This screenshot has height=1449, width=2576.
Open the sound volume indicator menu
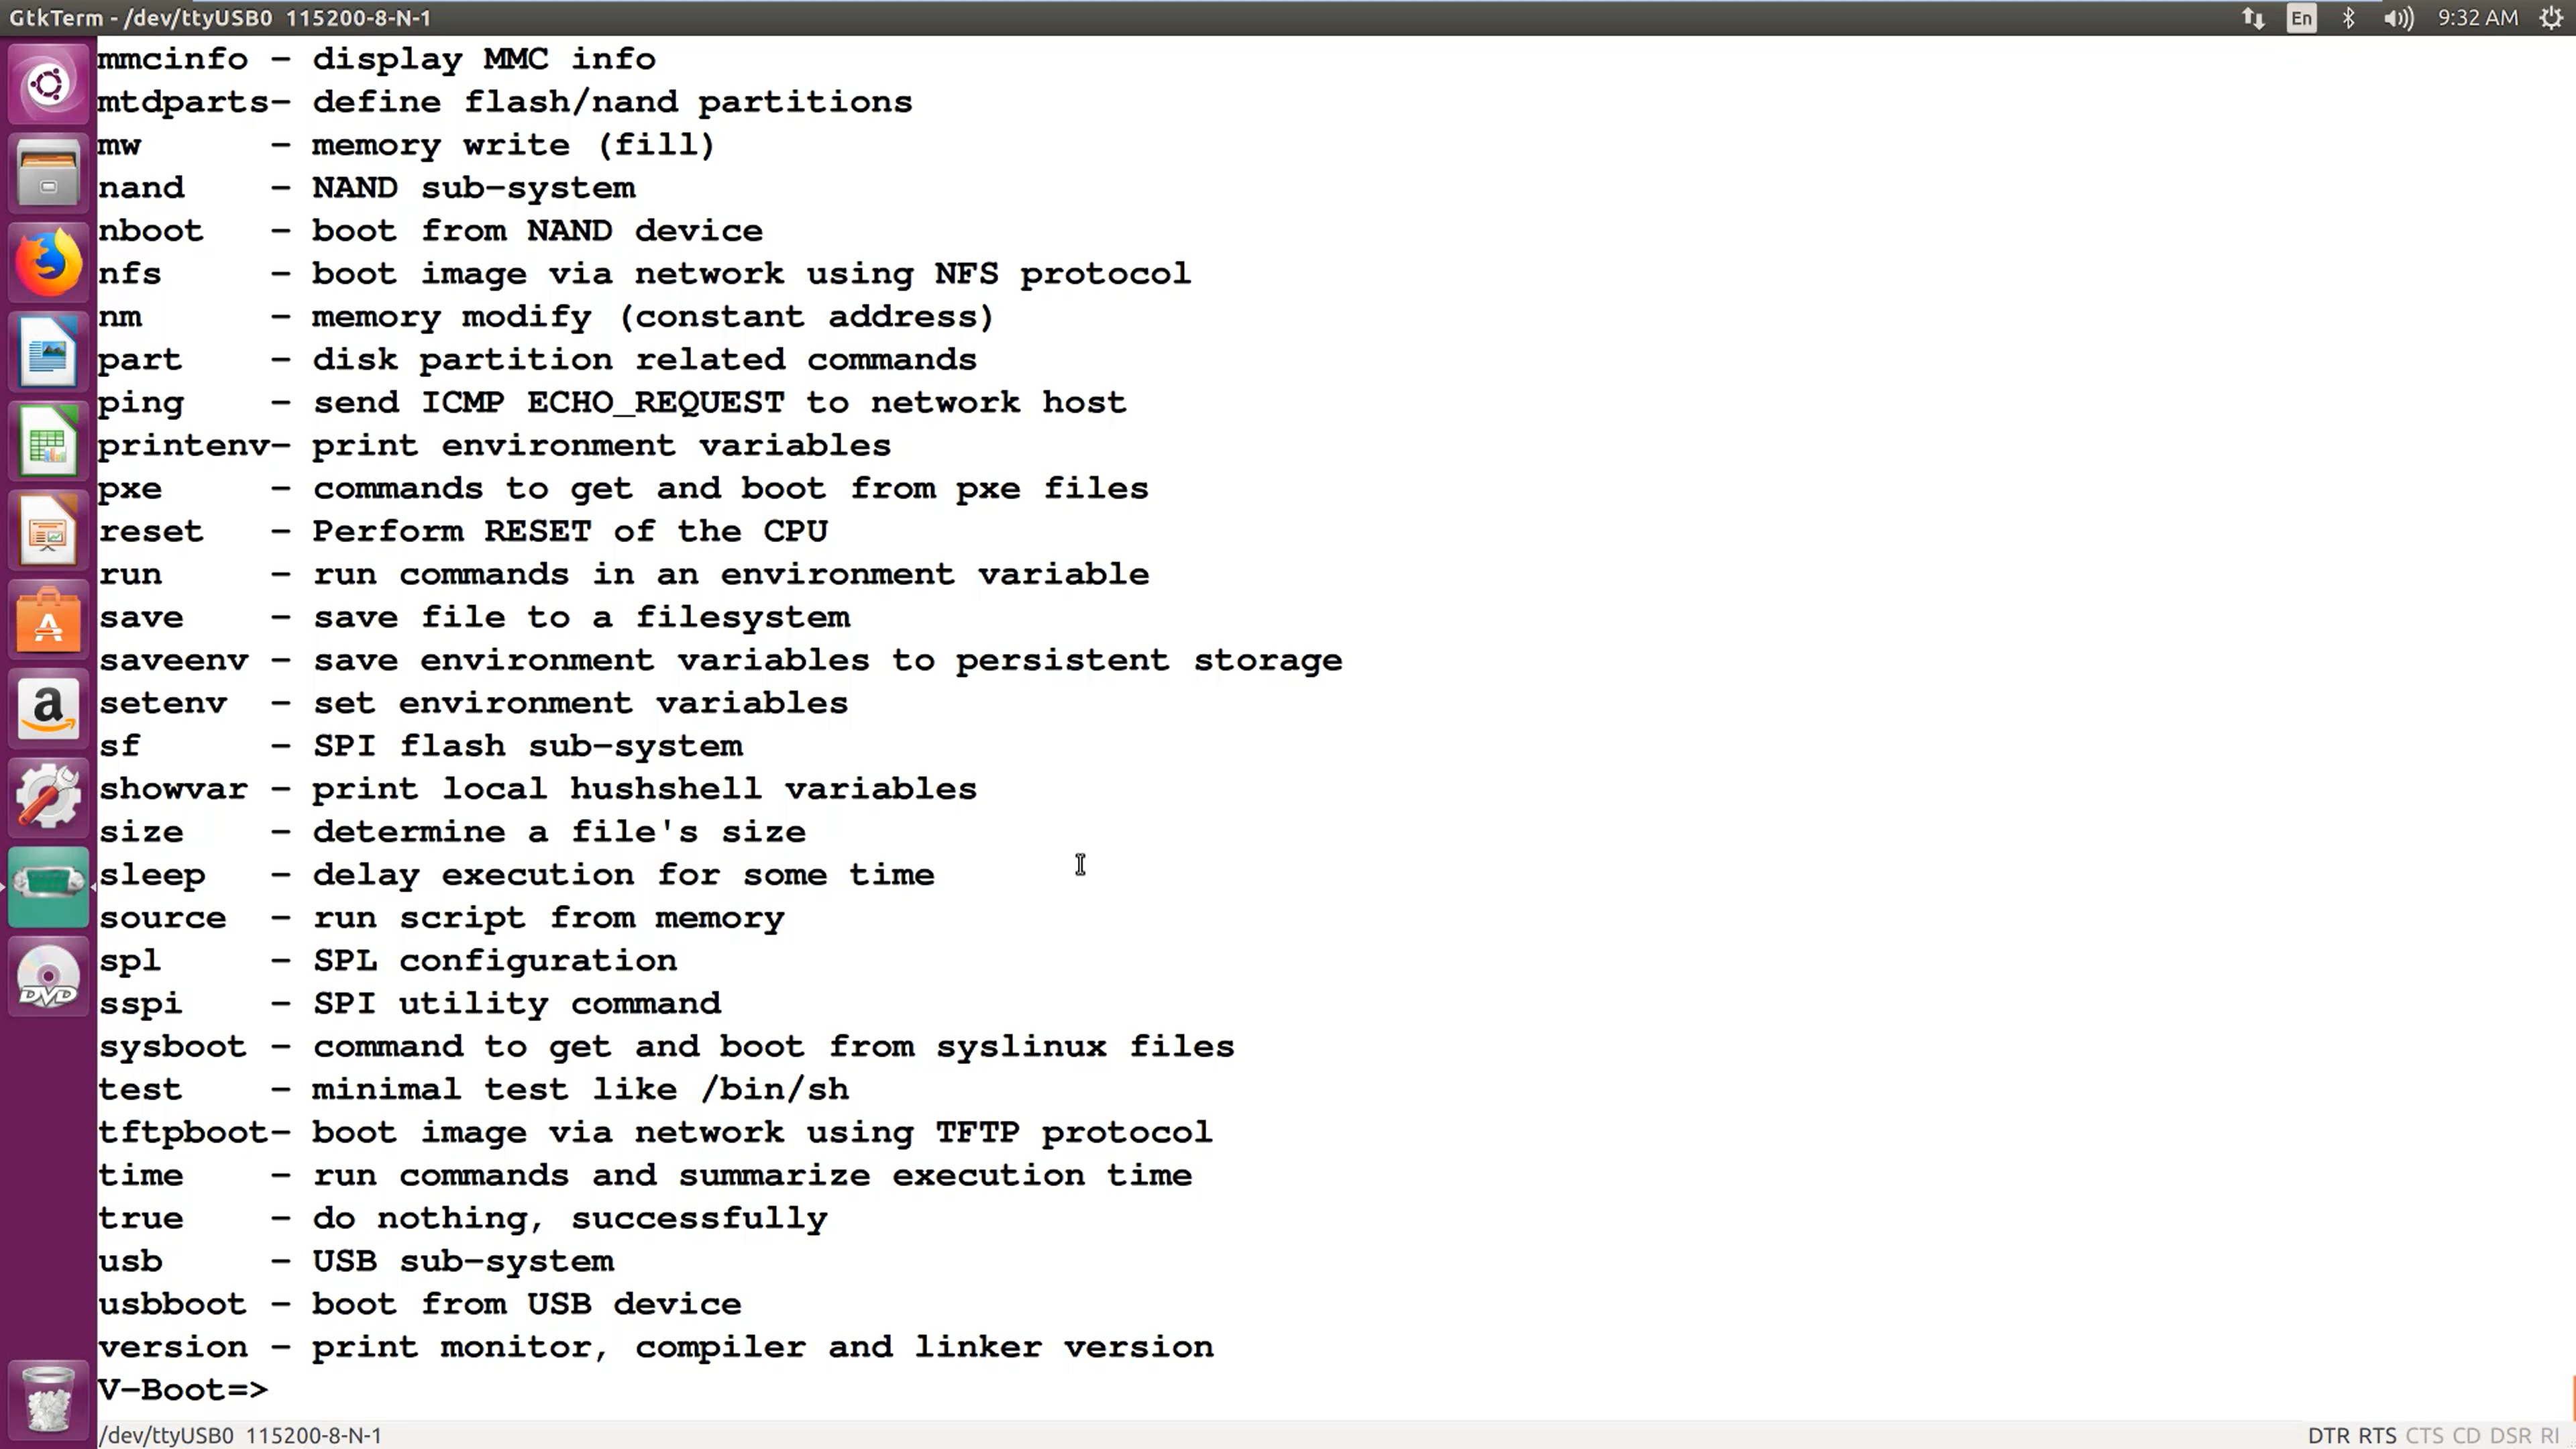[2398, 18]
